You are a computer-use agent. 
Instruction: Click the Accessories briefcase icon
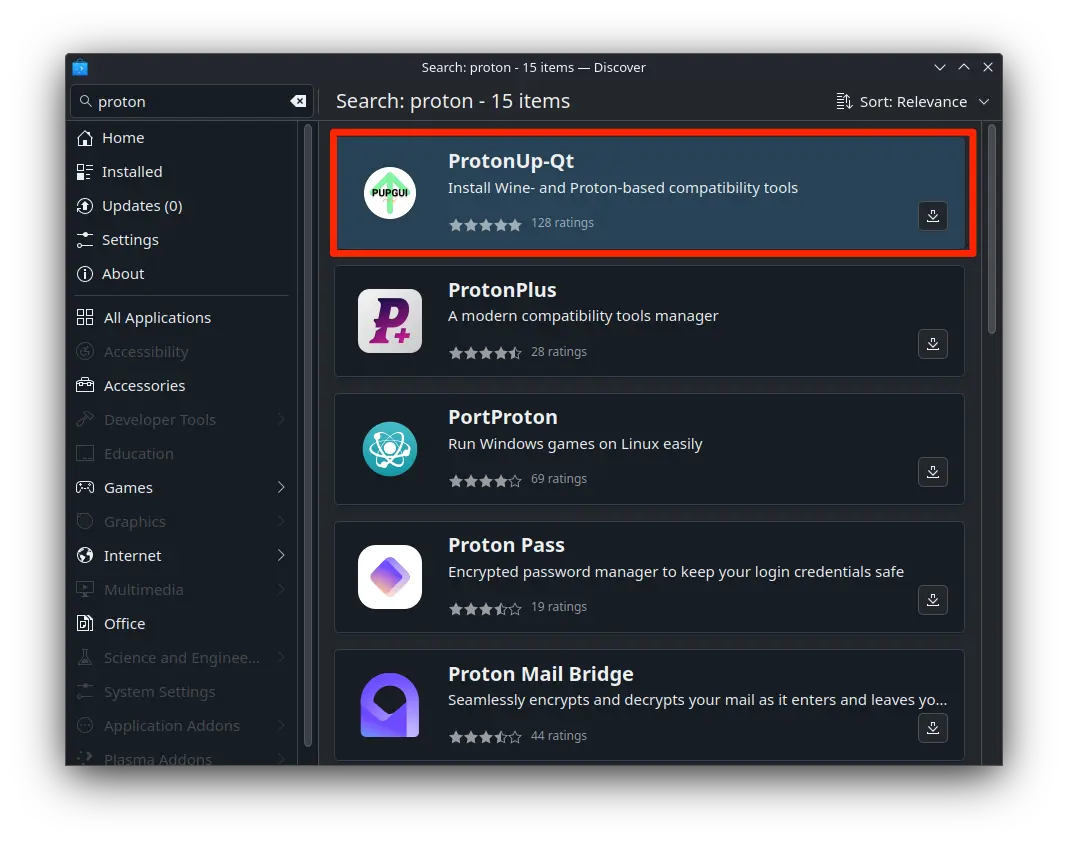(x=85, y=385)
